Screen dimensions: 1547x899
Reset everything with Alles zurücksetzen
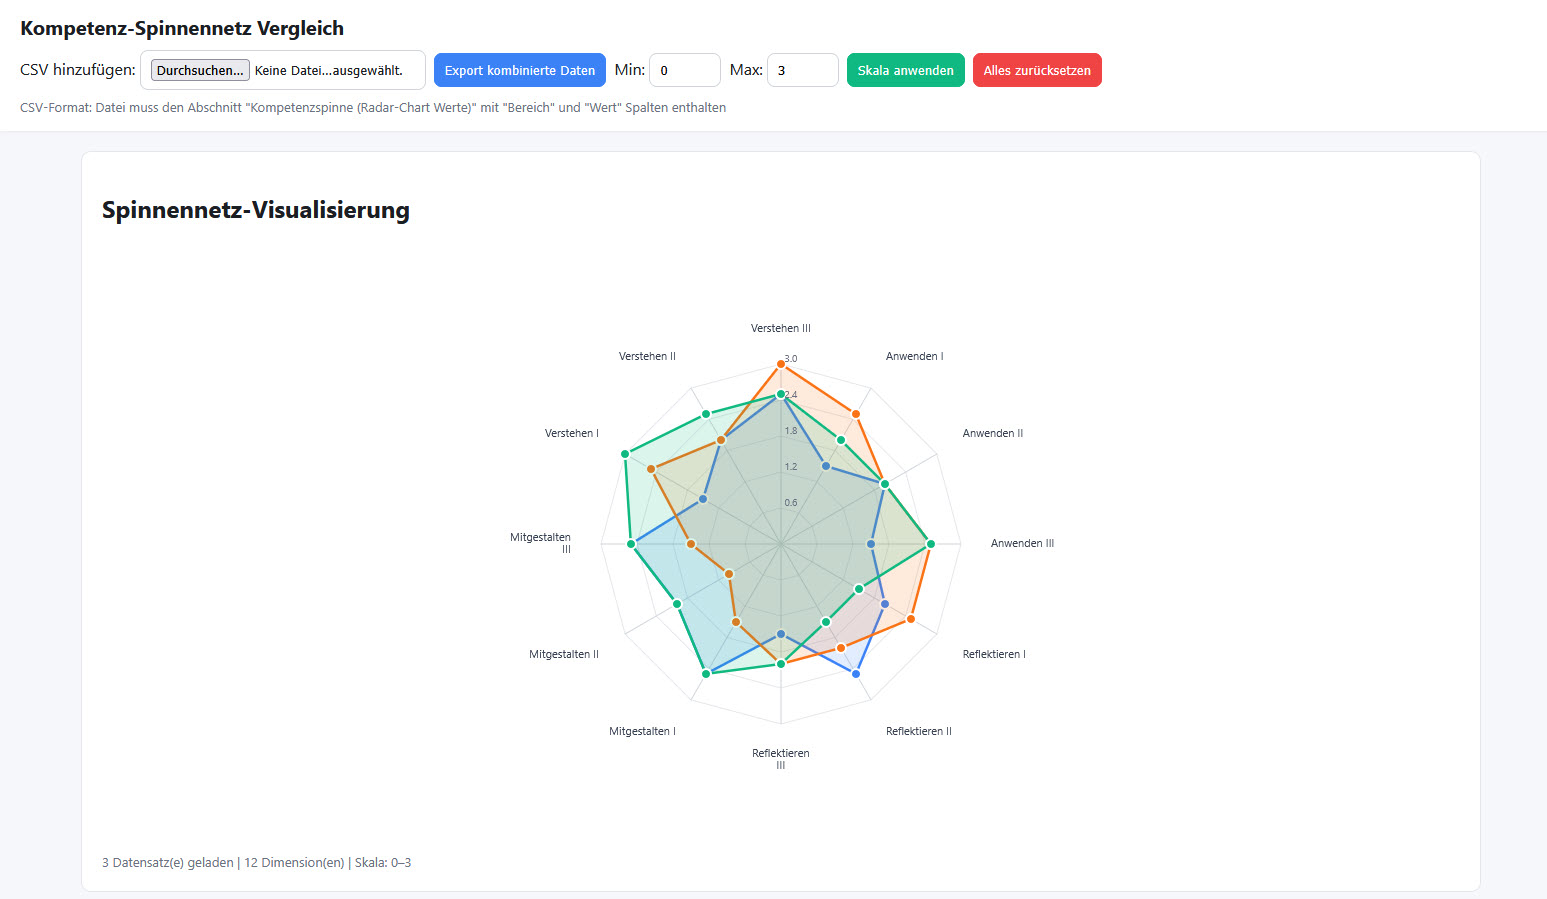point(1036,70)
